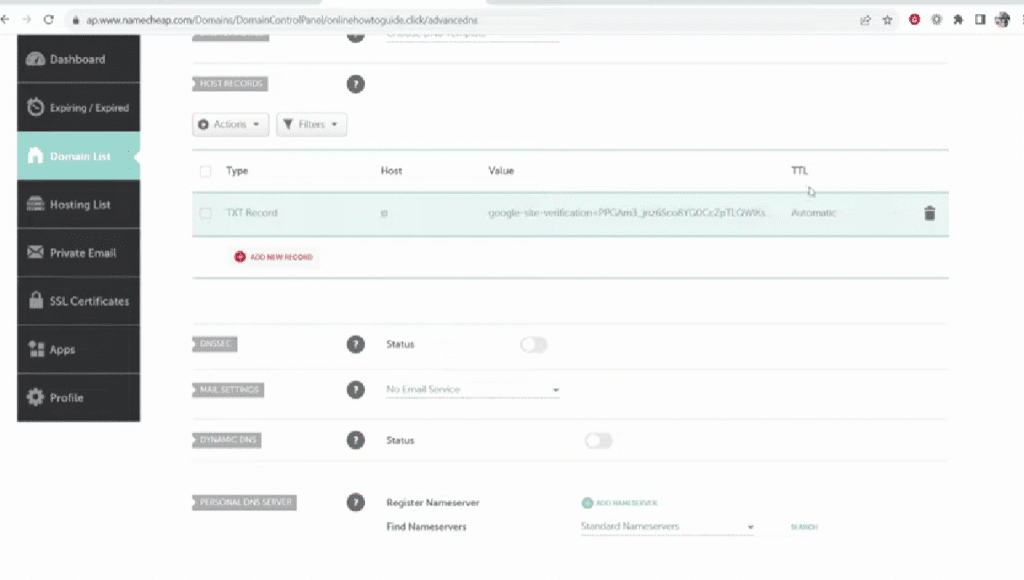Turn on the Dynamic DNS status switch
The image size is (1024, 580).
[598, 440]
